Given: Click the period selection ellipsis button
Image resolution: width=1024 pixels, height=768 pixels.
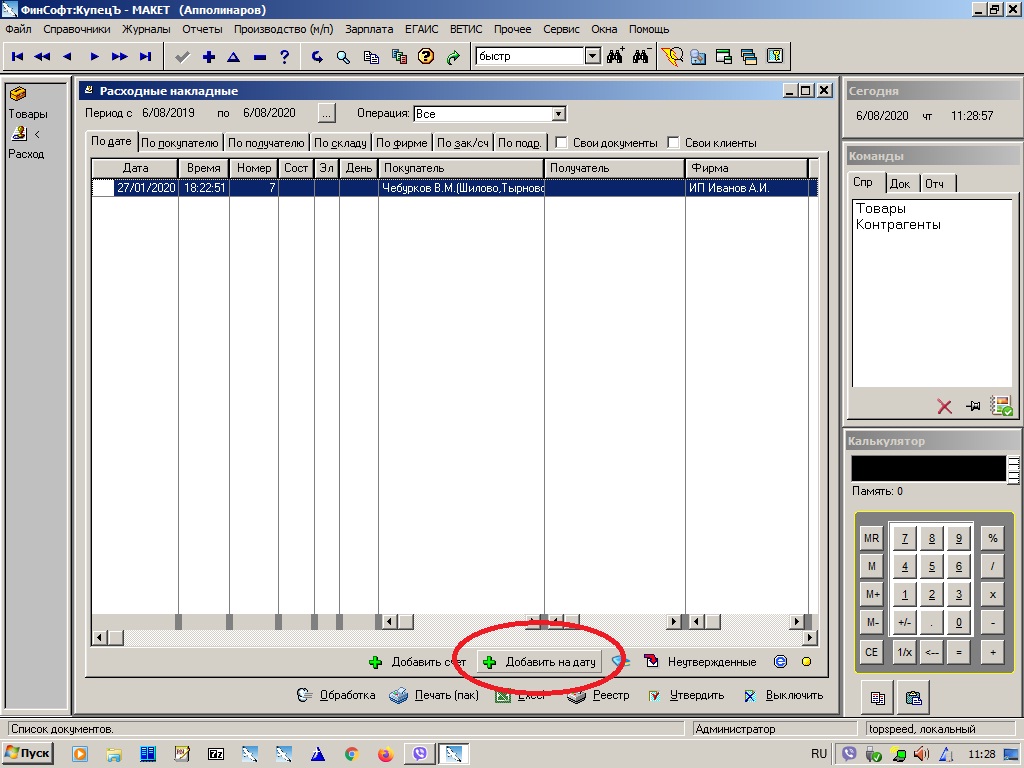Looking at the screenshot, I should 327,113.
